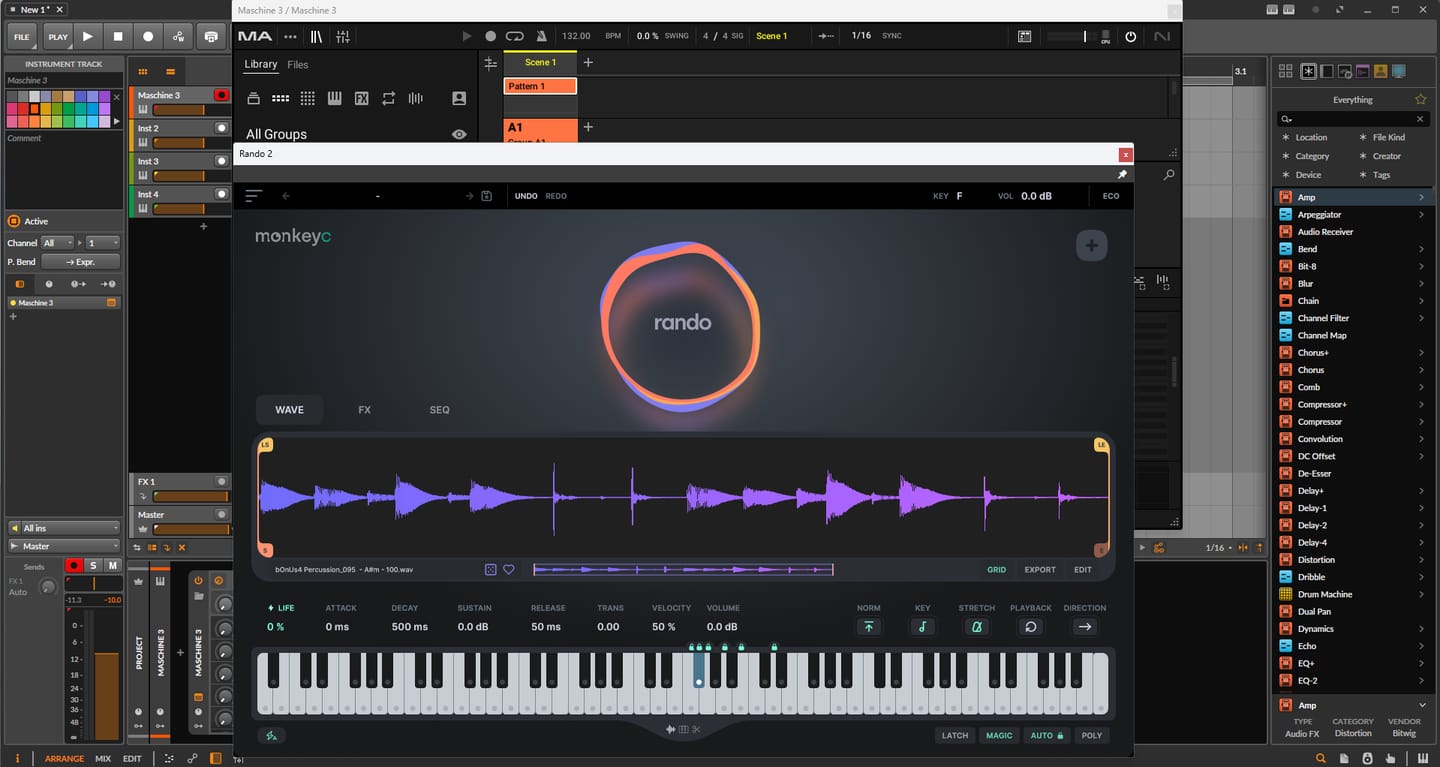Select the orange color swatch in track palette
Screen dimensions: 1440x767
[x=34, y=109]
